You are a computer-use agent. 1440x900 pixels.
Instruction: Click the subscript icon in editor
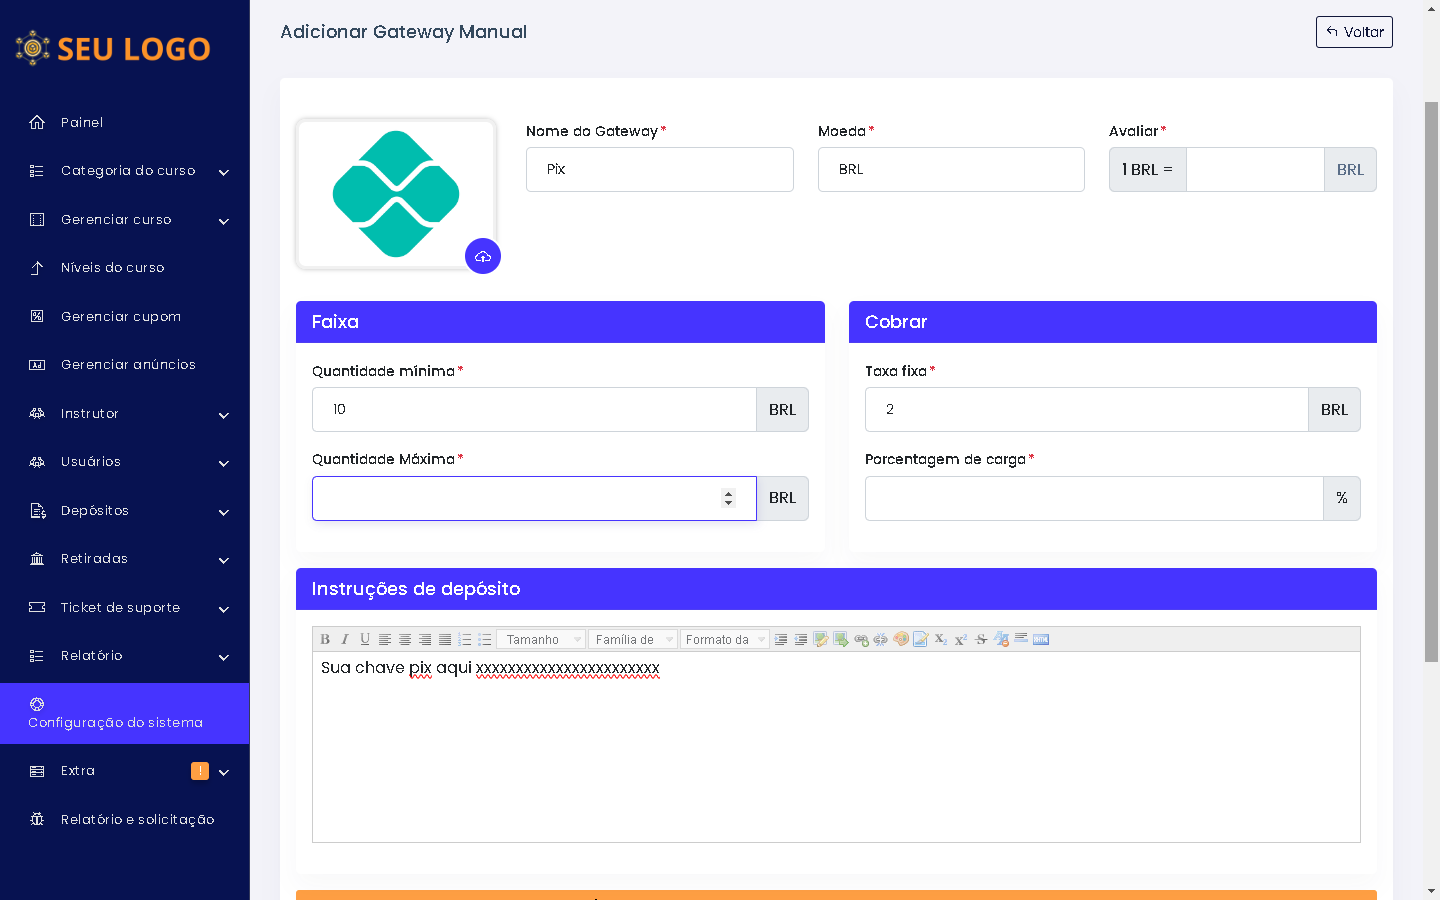941,640
